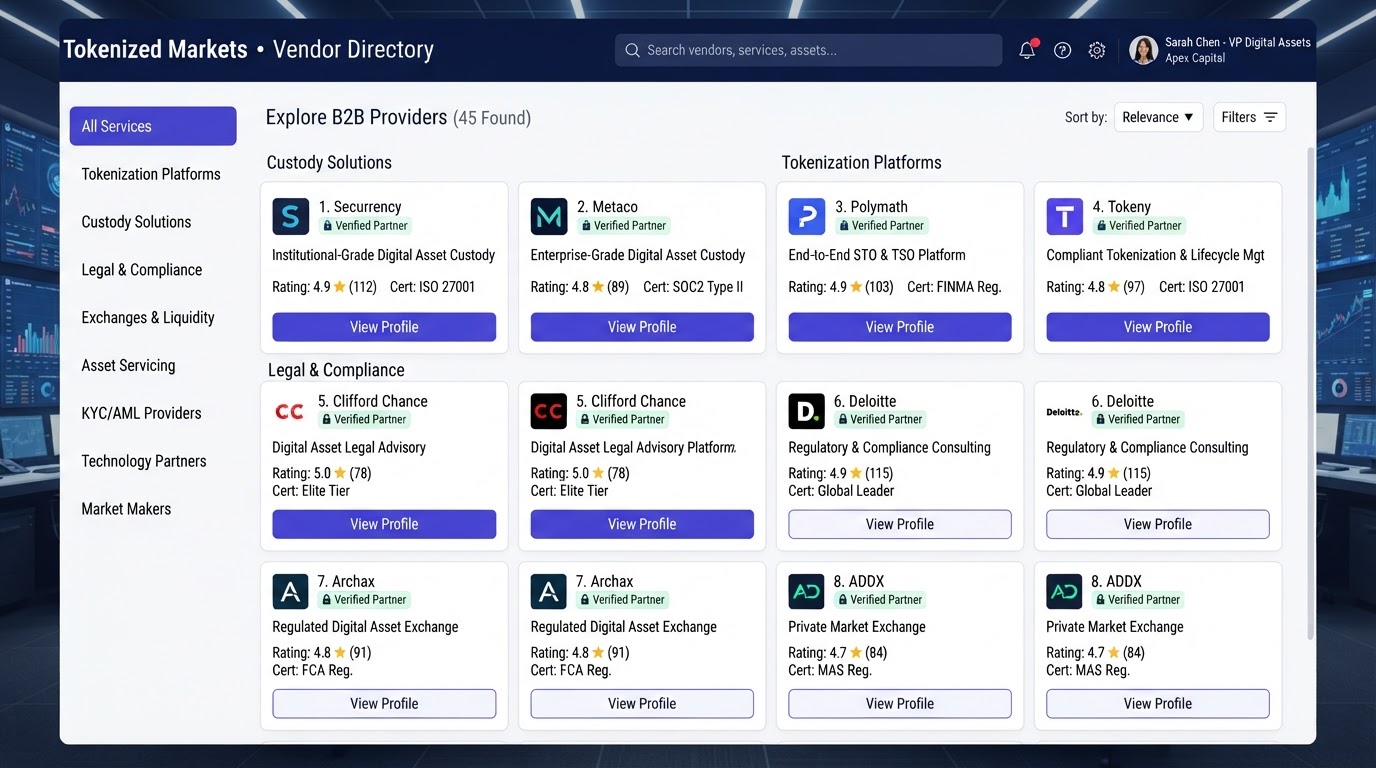Click the Tokeny logo
Screen dimensions: 1376x768
click(x=1065, y=216)
